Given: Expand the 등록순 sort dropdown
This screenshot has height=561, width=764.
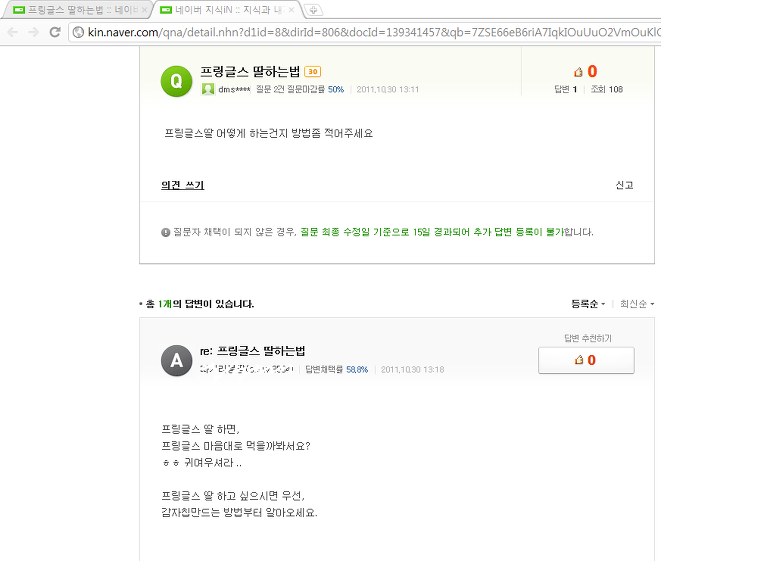Looking at the screenshot, I should point(588,304).
